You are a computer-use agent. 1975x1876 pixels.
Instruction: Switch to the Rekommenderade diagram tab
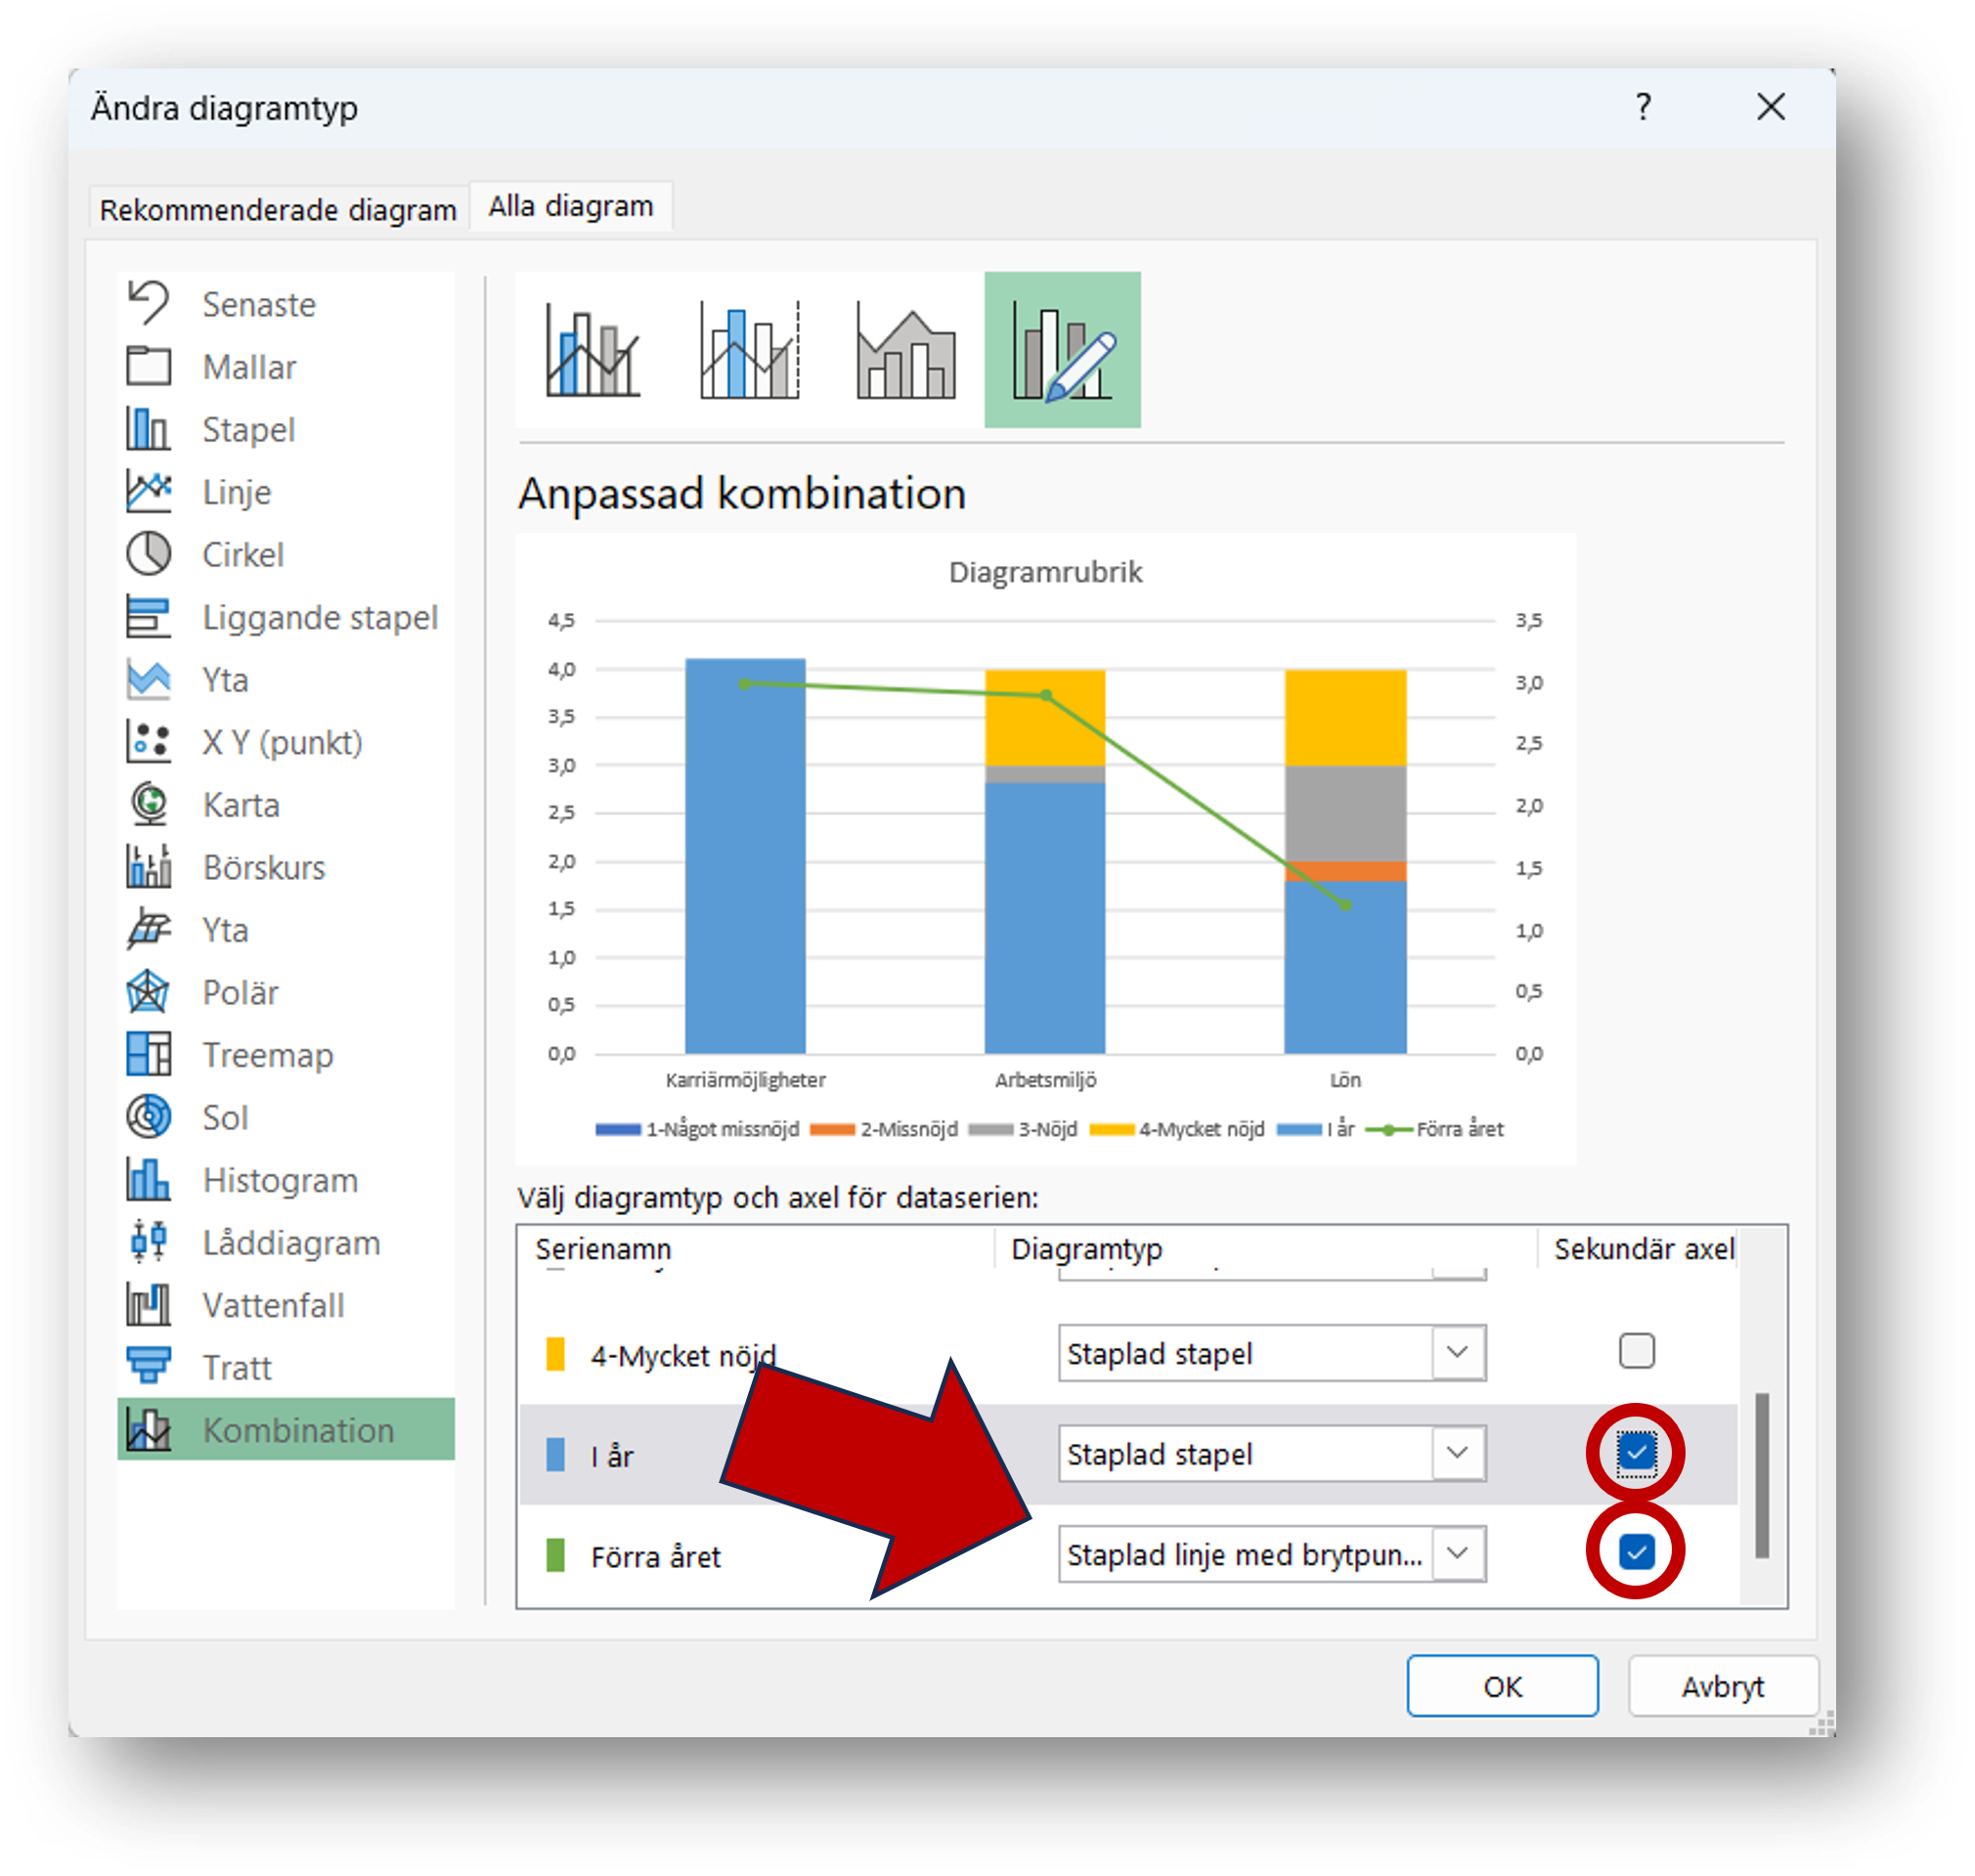[x=278, y=207]
